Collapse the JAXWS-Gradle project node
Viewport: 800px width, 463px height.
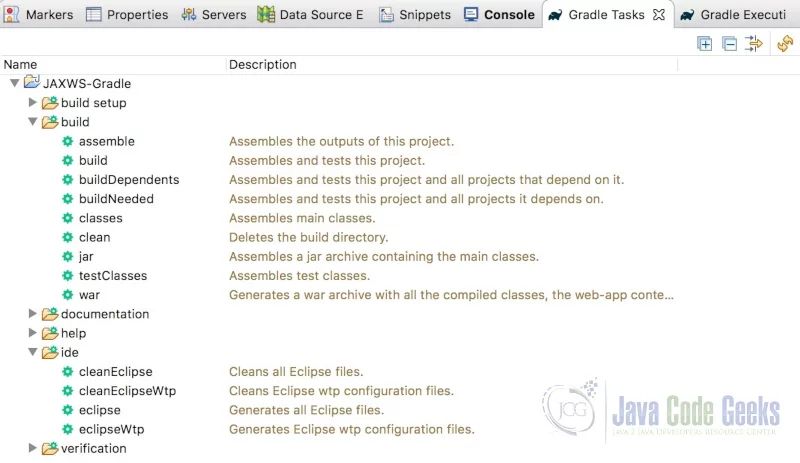point(14,83)
